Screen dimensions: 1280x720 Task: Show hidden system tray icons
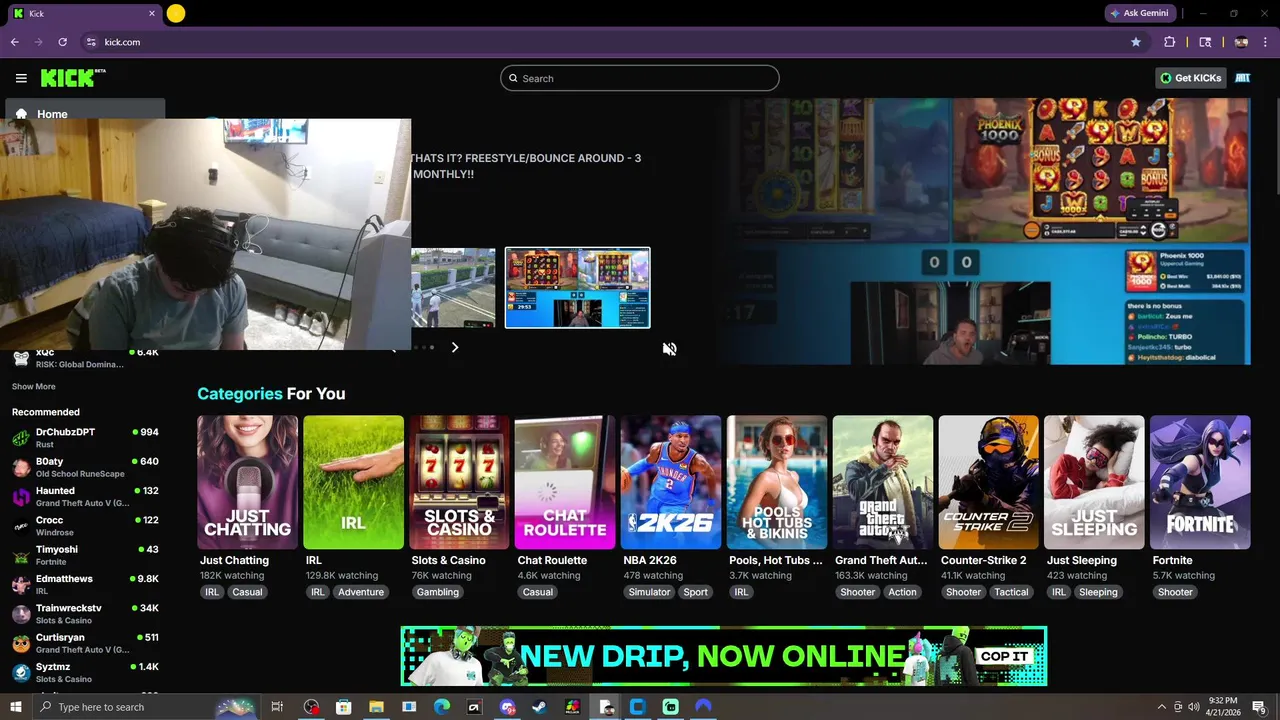(x=1161, y=707)
